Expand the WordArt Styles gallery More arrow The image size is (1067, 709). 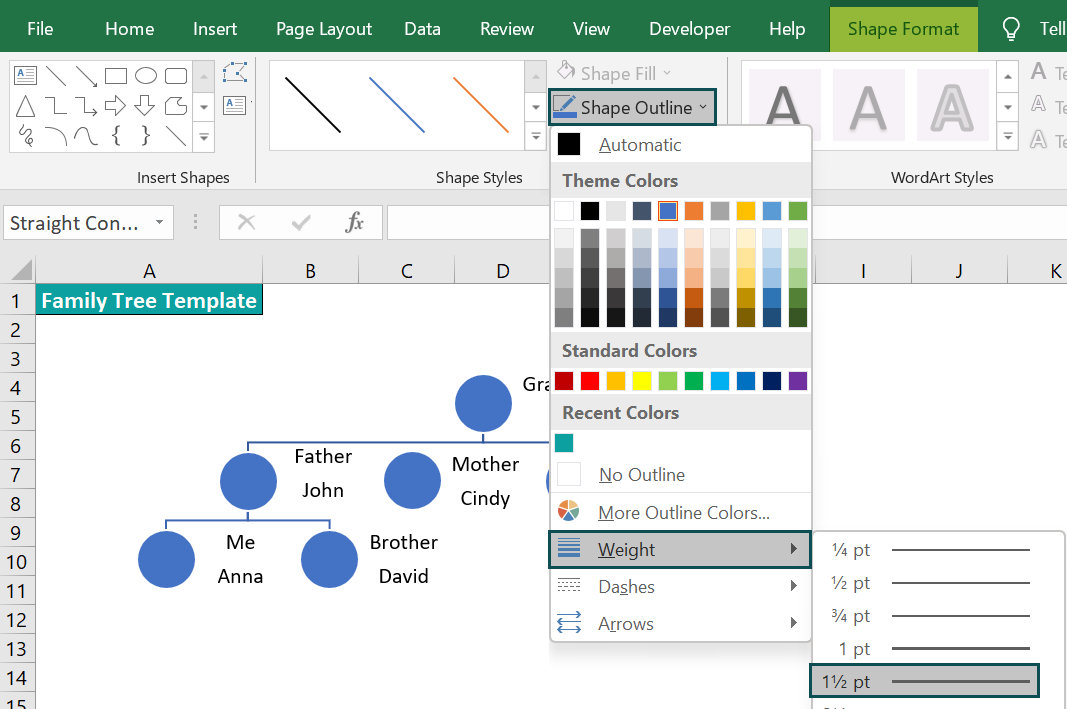pyautogui.click(x=1007, y=137)
